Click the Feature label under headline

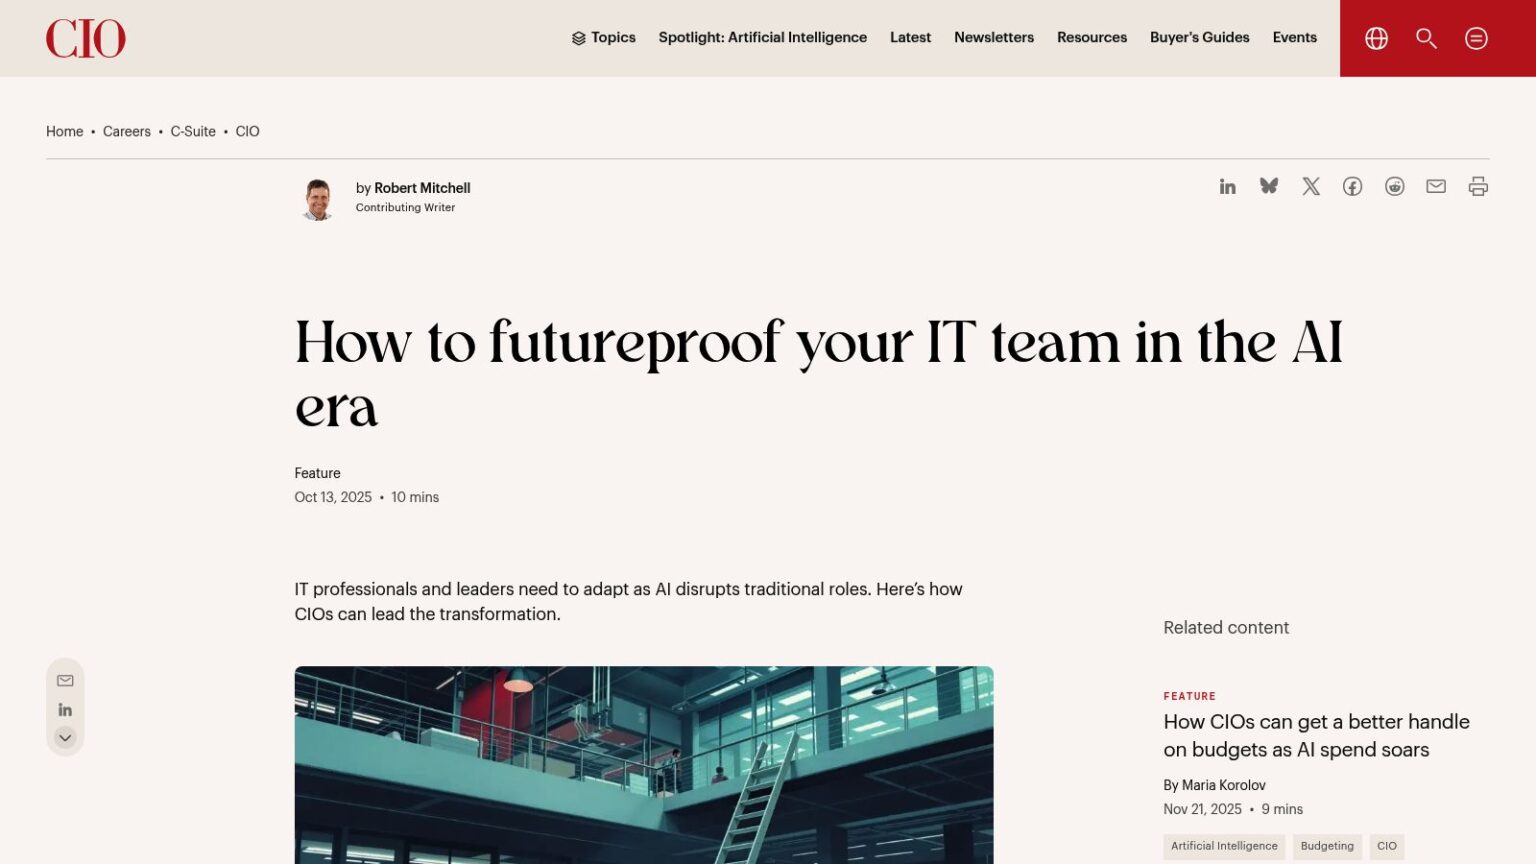click(317, 473)
